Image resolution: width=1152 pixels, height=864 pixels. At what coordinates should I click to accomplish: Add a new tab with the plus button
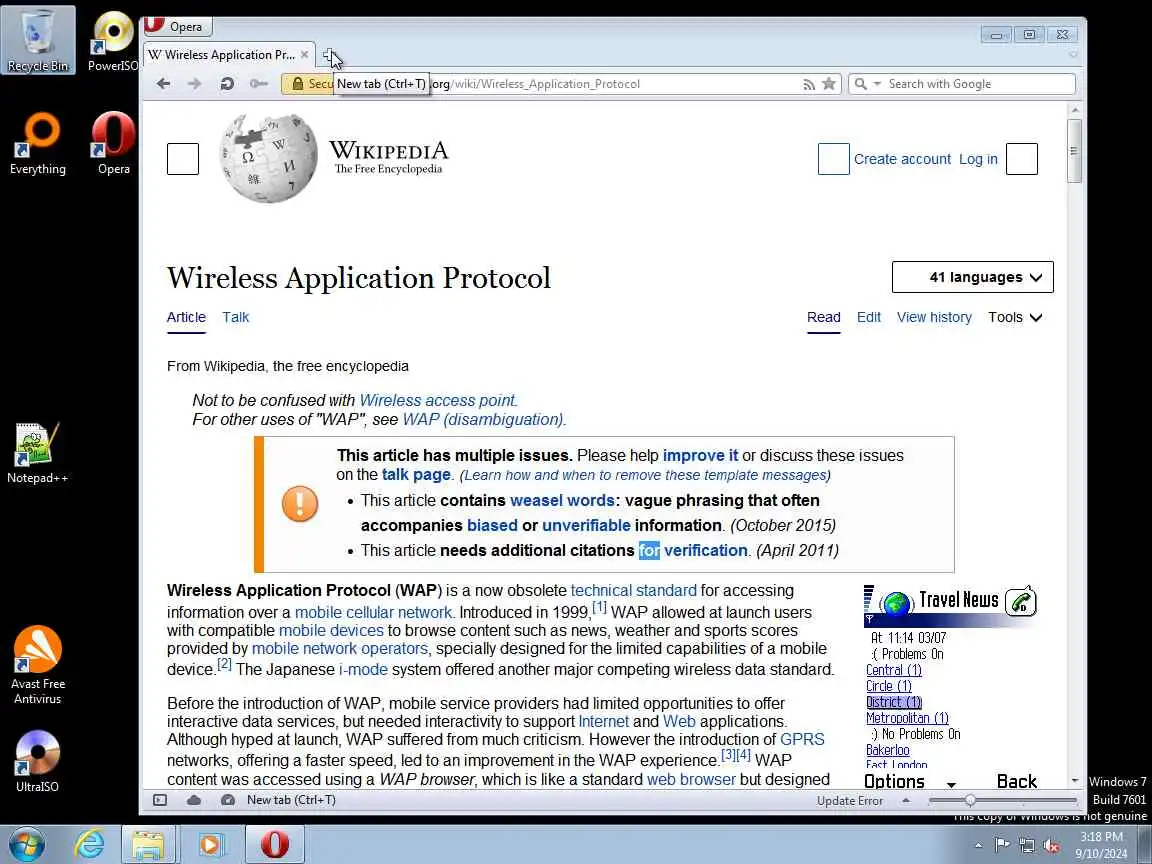331,55
